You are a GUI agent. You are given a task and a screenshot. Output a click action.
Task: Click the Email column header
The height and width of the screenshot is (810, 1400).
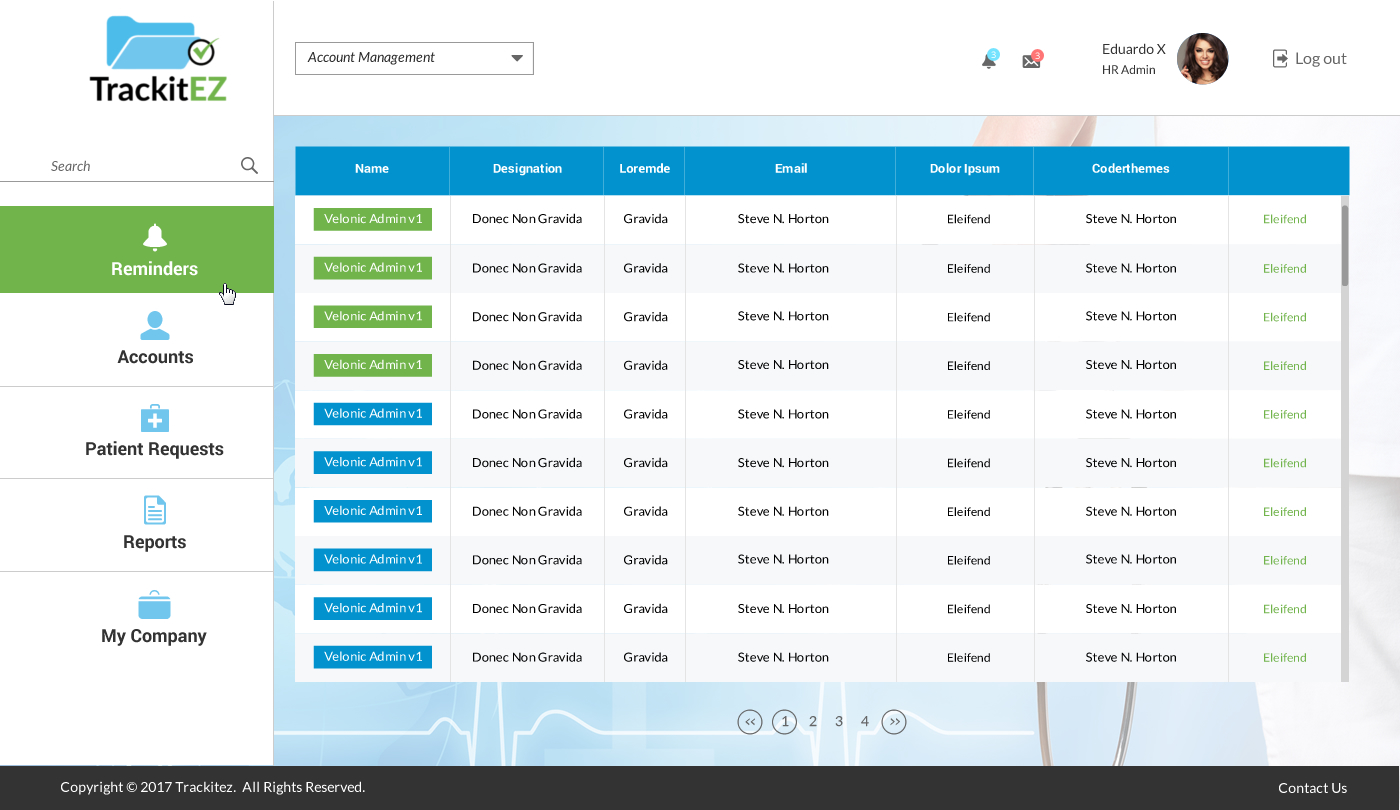tap(790, 169)
